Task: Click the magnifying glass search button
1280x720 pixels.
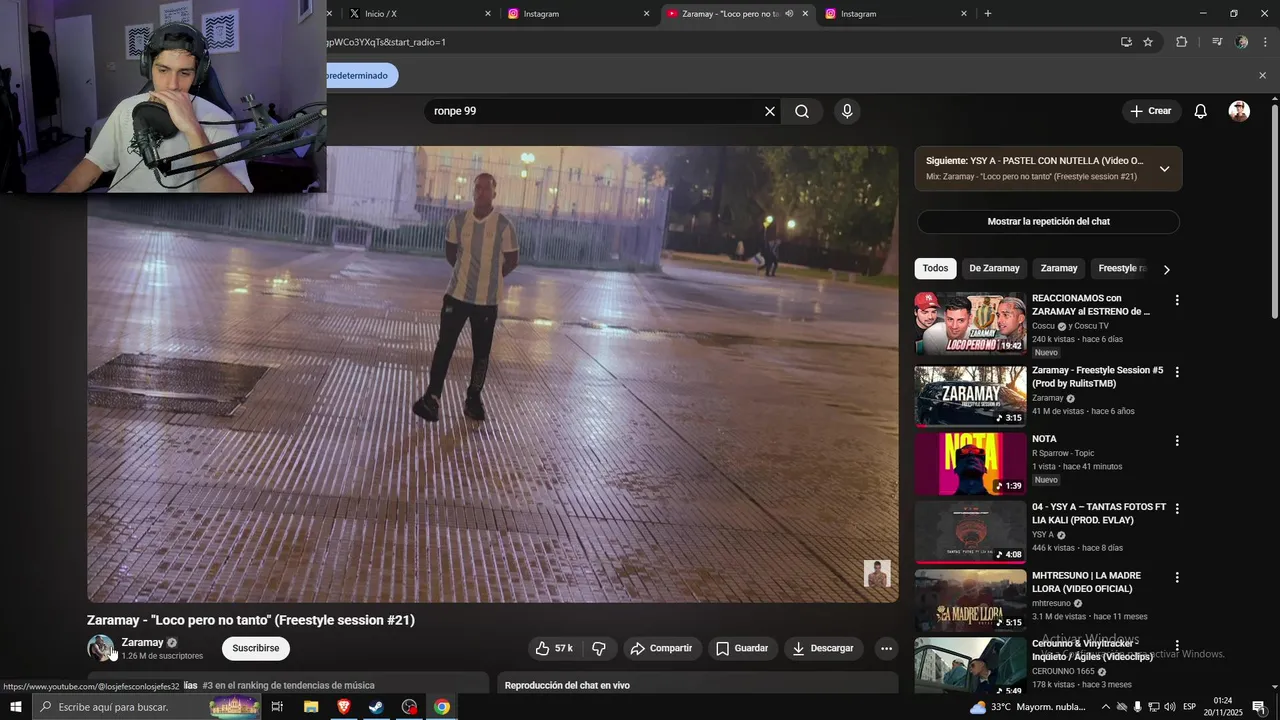Action: [802, 111]
